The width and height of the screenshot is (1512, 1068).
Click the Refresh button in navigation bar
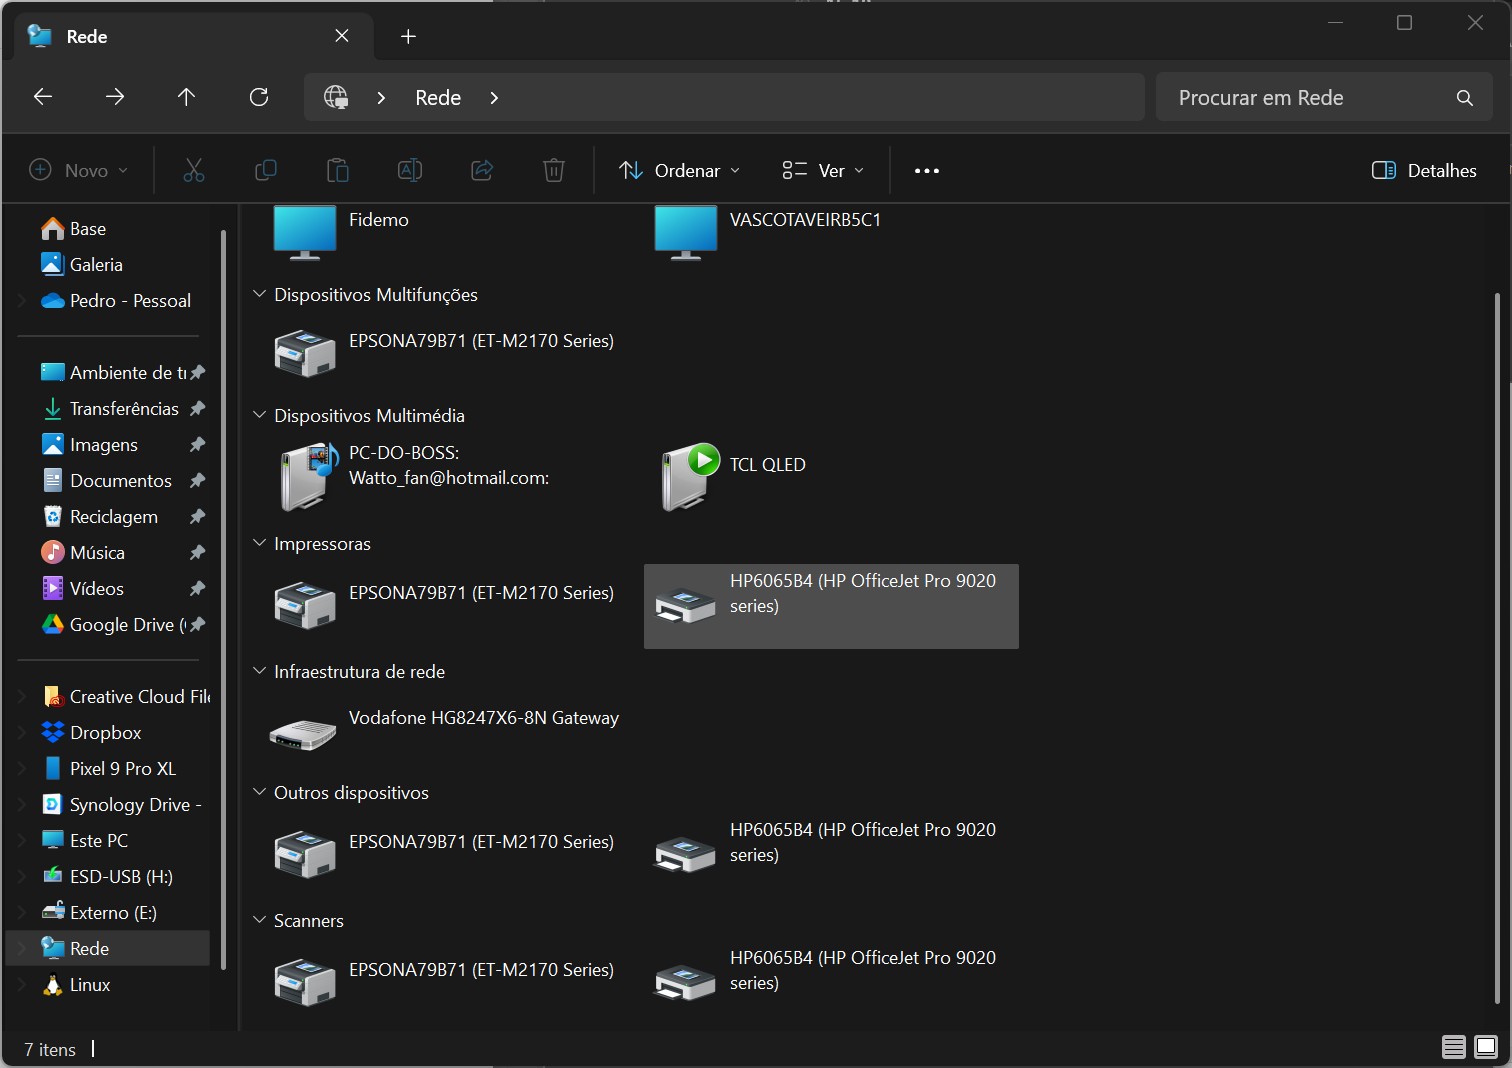259,97
